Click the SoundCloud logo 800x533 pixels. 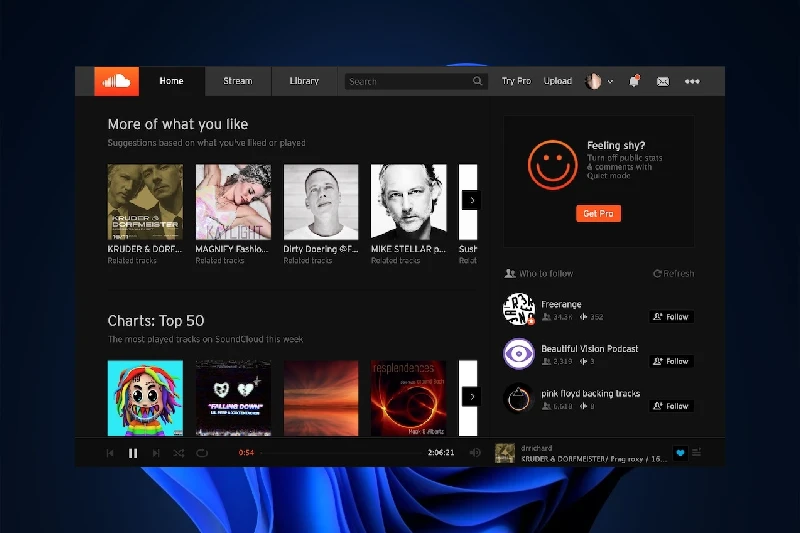click(116, 81)
